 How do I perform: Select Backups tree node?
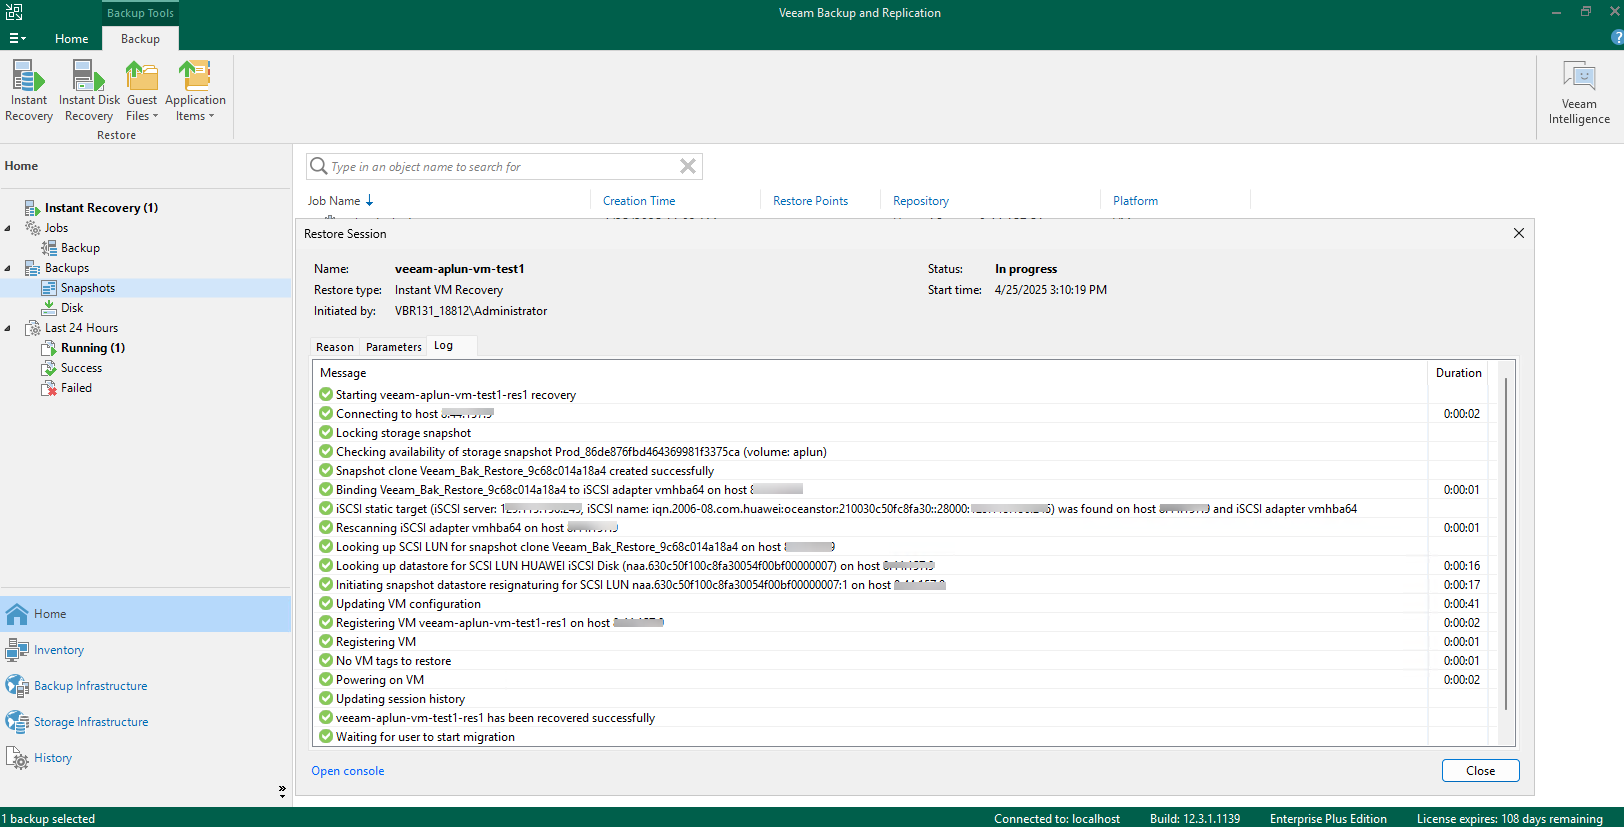pyautogui.click(x=67, y=268)
